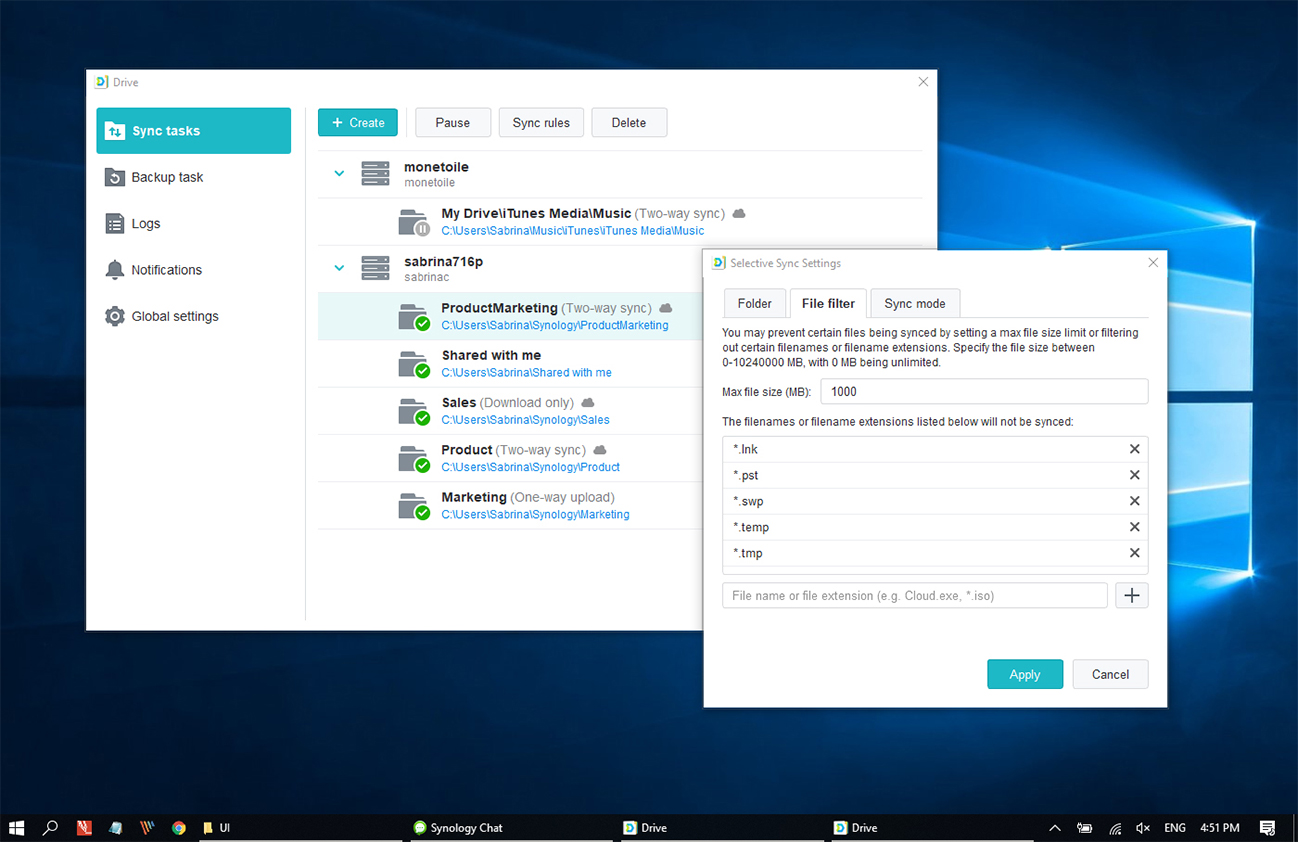Open Backup task in sidebar

(x=166, y=177)
